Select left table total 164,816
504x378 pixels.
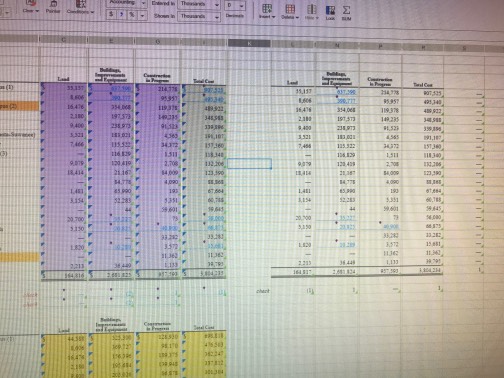click(x=64, y=276)
